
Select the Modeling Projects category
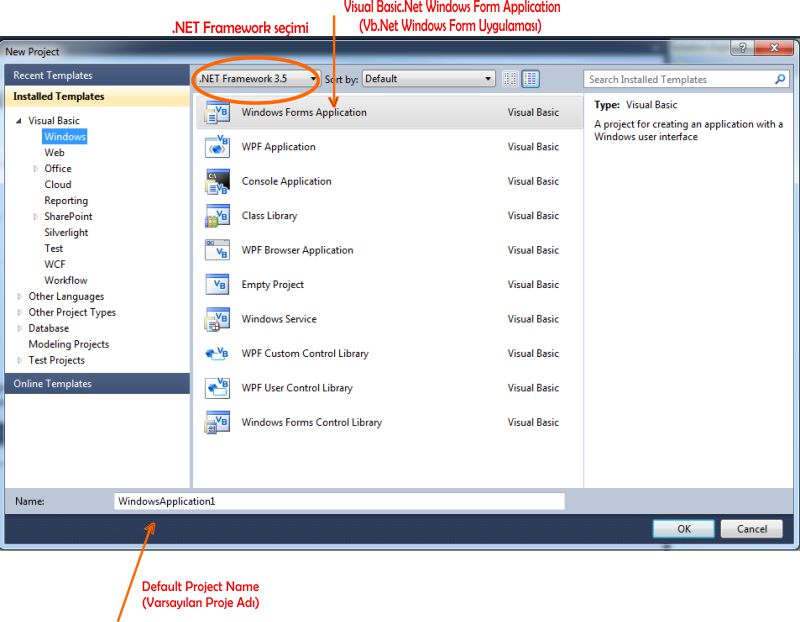coord(68,344)
